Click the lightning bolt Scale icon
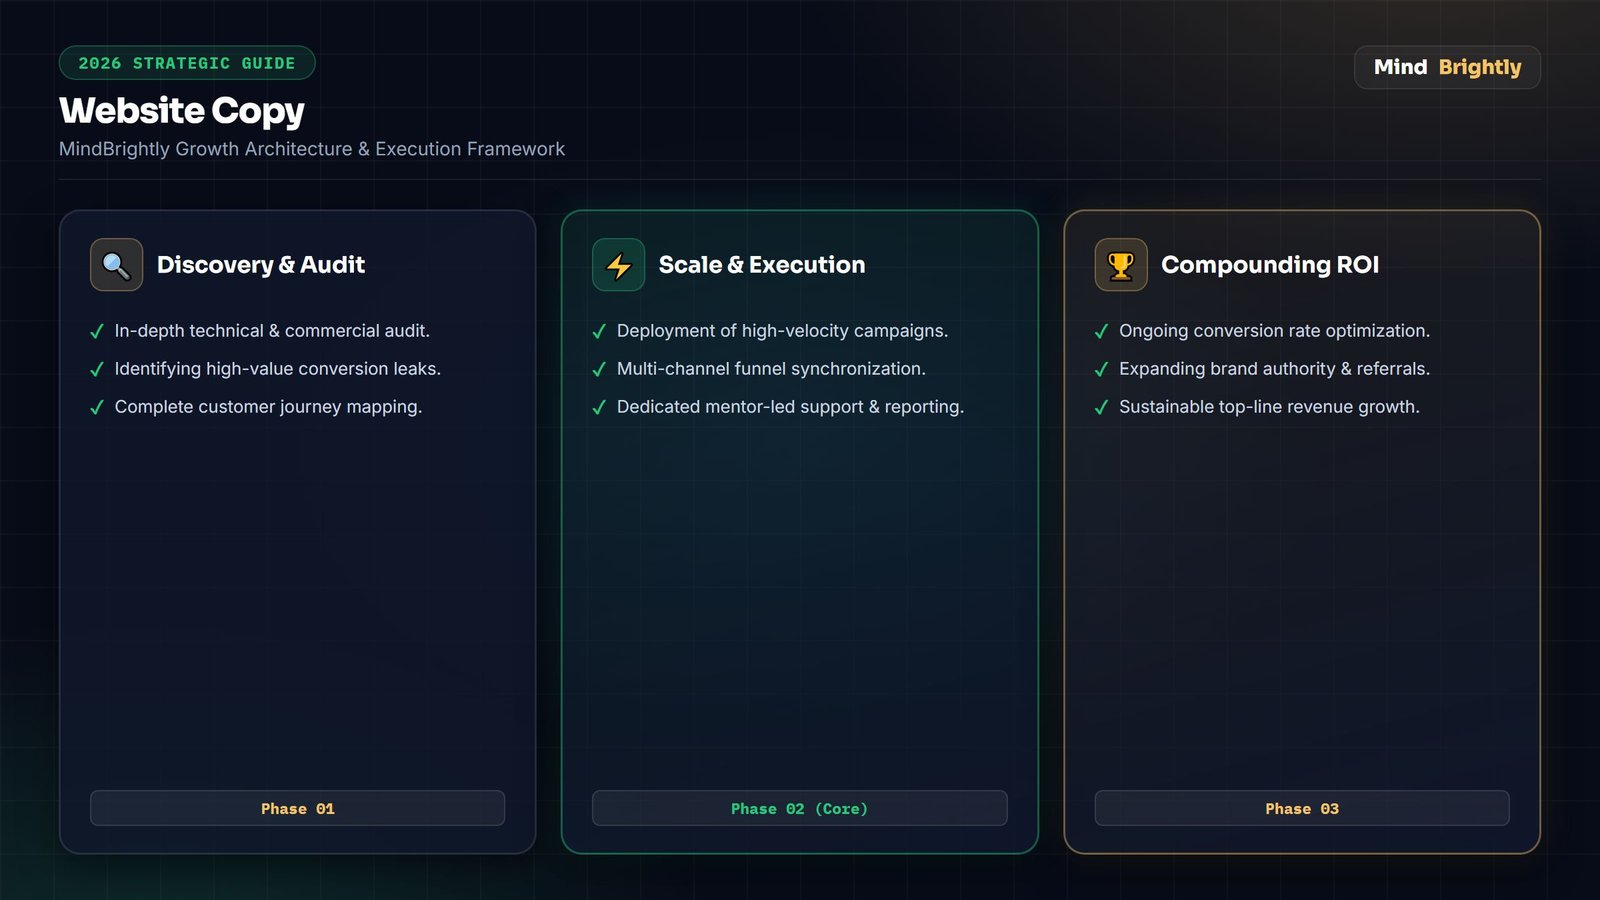Screen dimensions: 1600x900 [618, 265]
